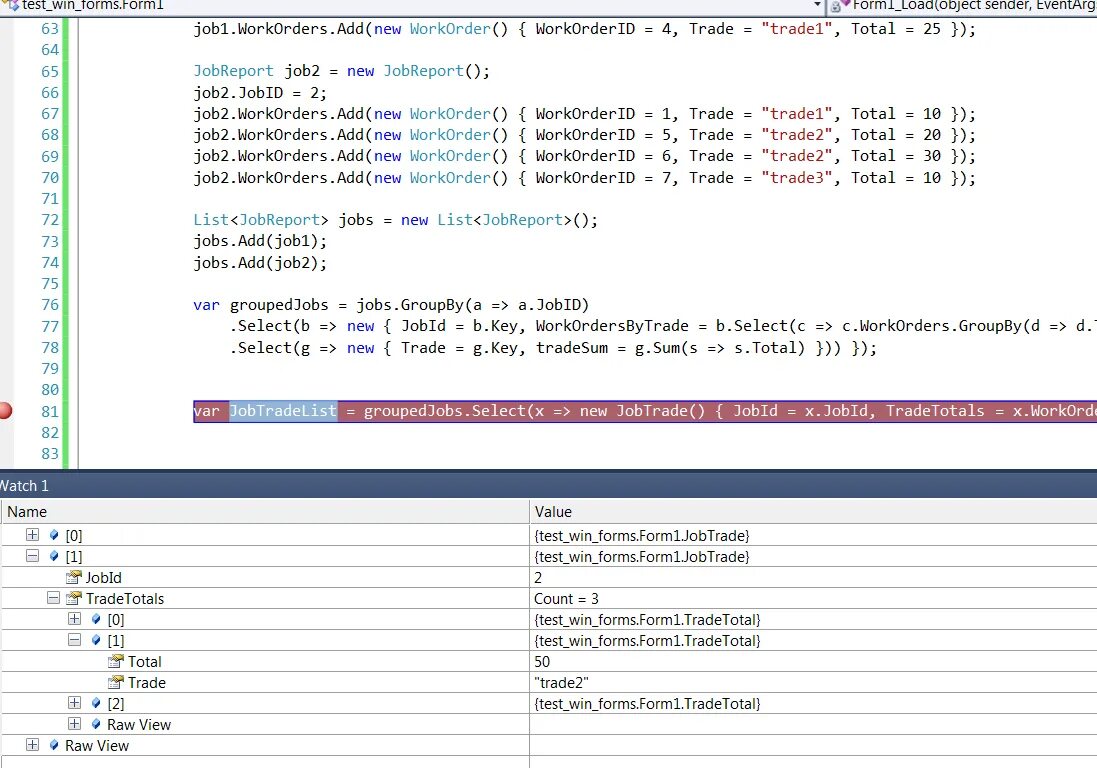The height and width of the screenshot is (768, 1097).
Task: Click jobs.Add(job2) on line 74
Action: 260,262
